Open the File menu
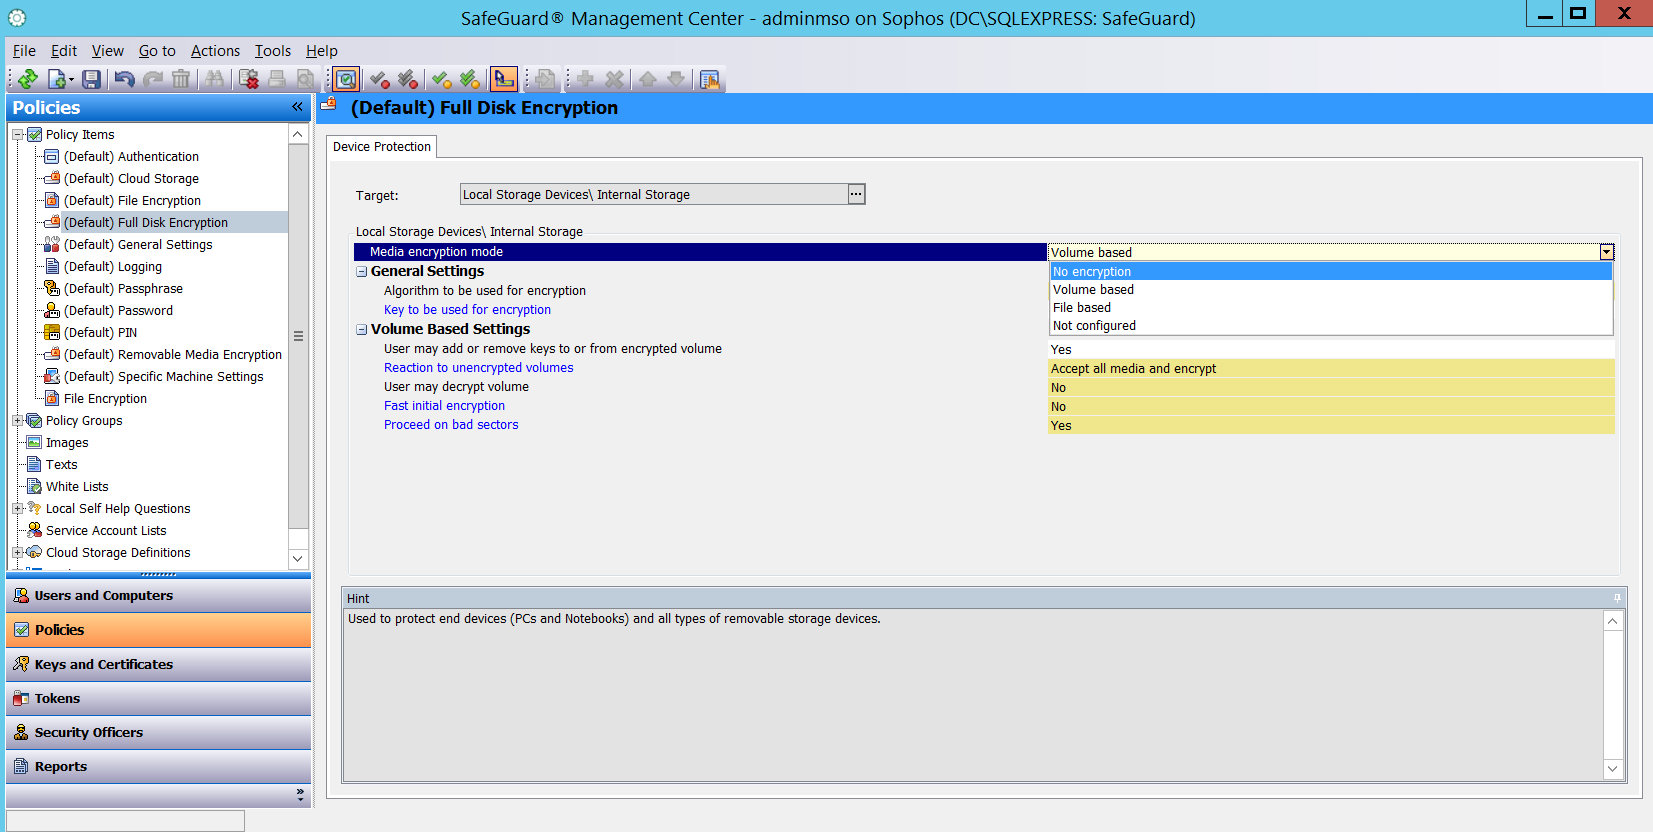This screenshot has height=832, width=1653. click(x=24, y=51)
